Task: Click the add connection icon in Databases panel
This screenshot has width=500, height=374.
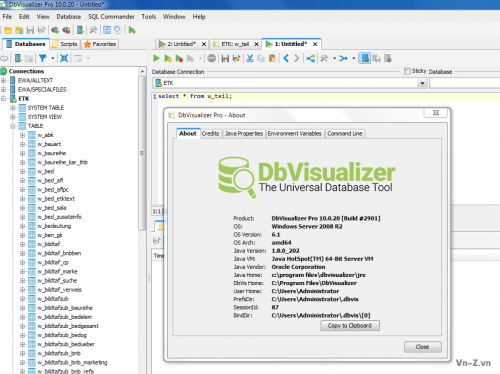Action: pyautogui.click(x=18, y=58)
